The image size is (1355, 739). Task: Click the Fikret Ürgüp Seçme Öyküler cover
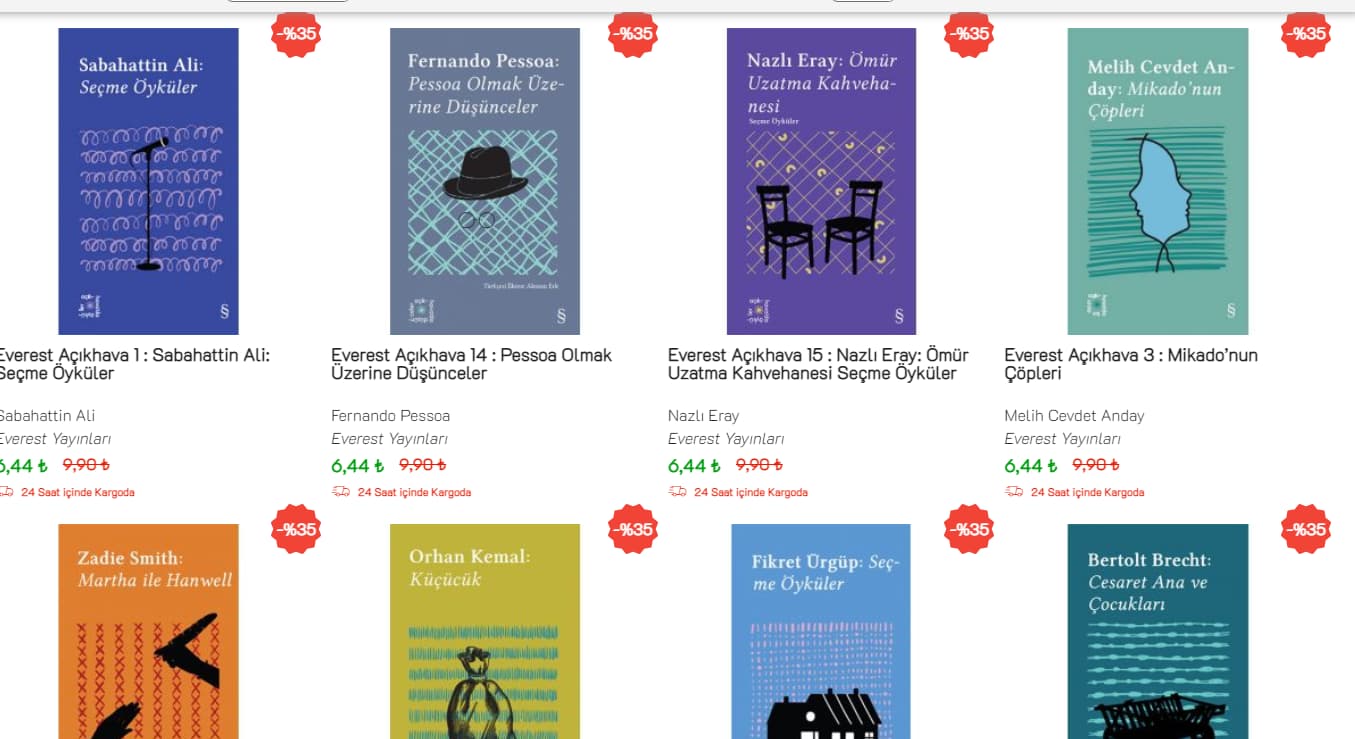click(821, 631)
